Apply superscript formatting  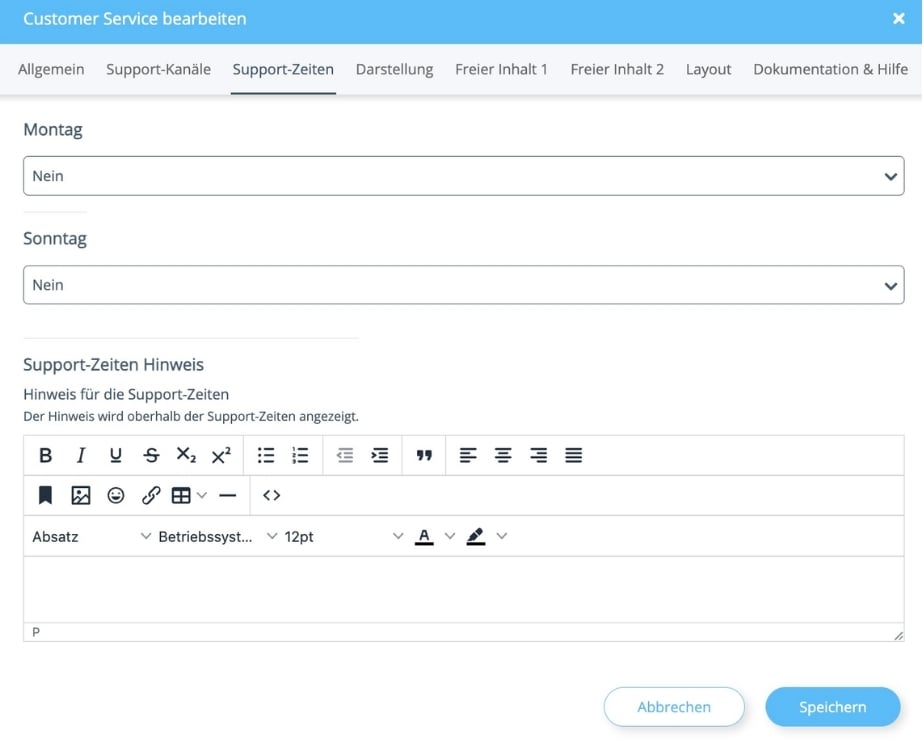pyautogui.click(x=221, y=456)
